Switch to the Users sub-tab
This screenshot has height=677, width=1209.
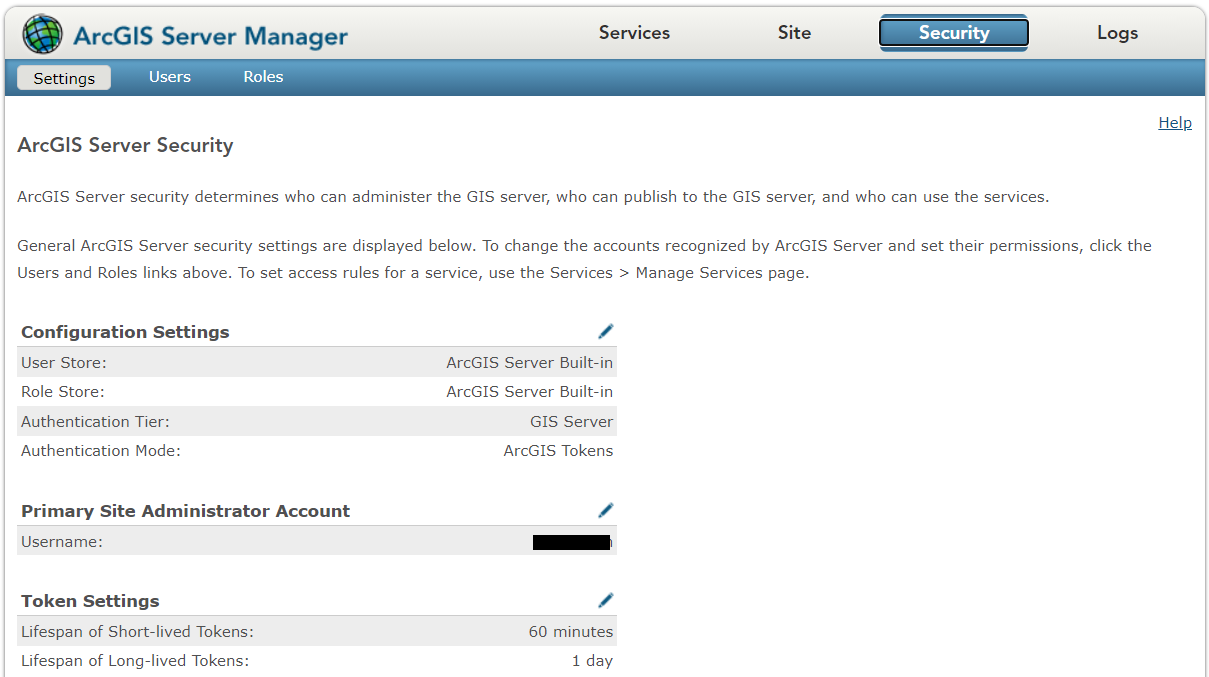[x=169, y=77]
